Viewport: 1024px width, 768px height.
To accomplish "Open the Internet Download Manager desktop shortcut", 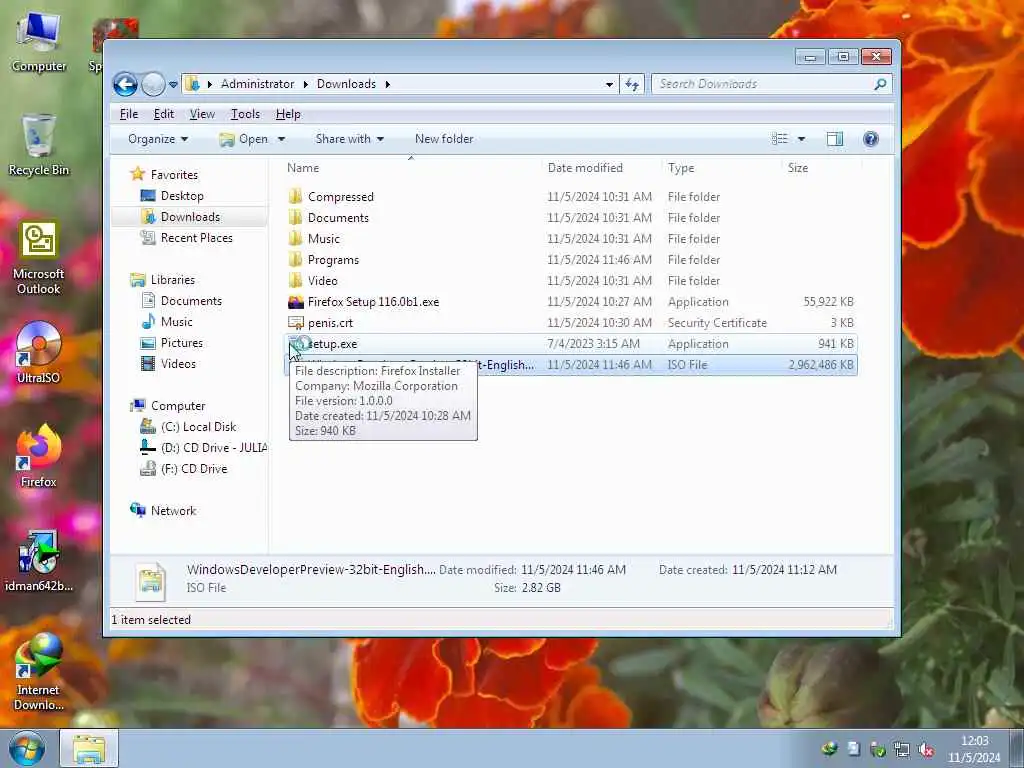I will (x=39, y=671).
